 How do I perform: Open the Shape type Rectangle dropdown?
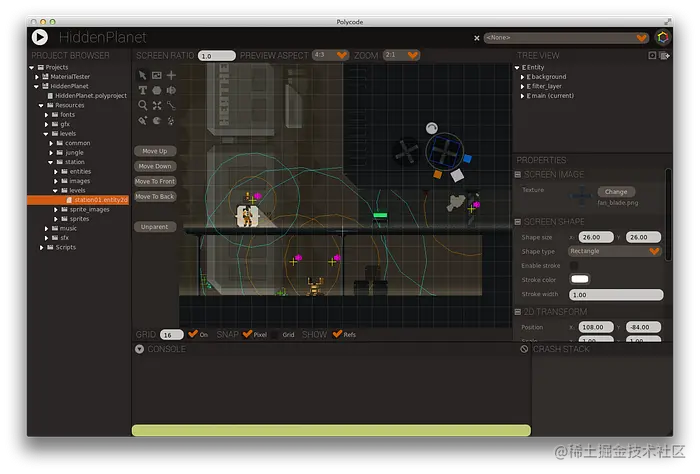(614, 251)
